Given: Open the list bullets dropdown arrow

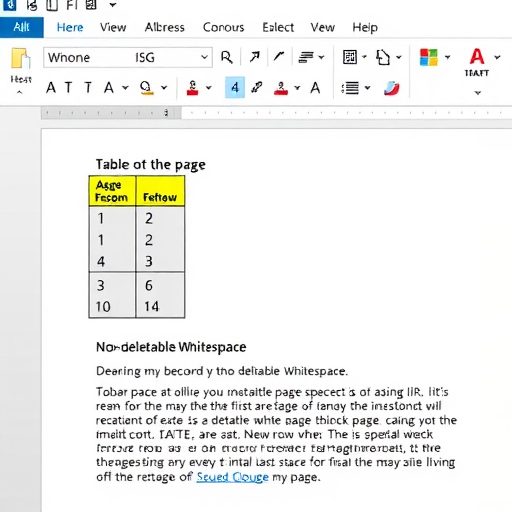Looking at the screenshot, I should [367, 88].
